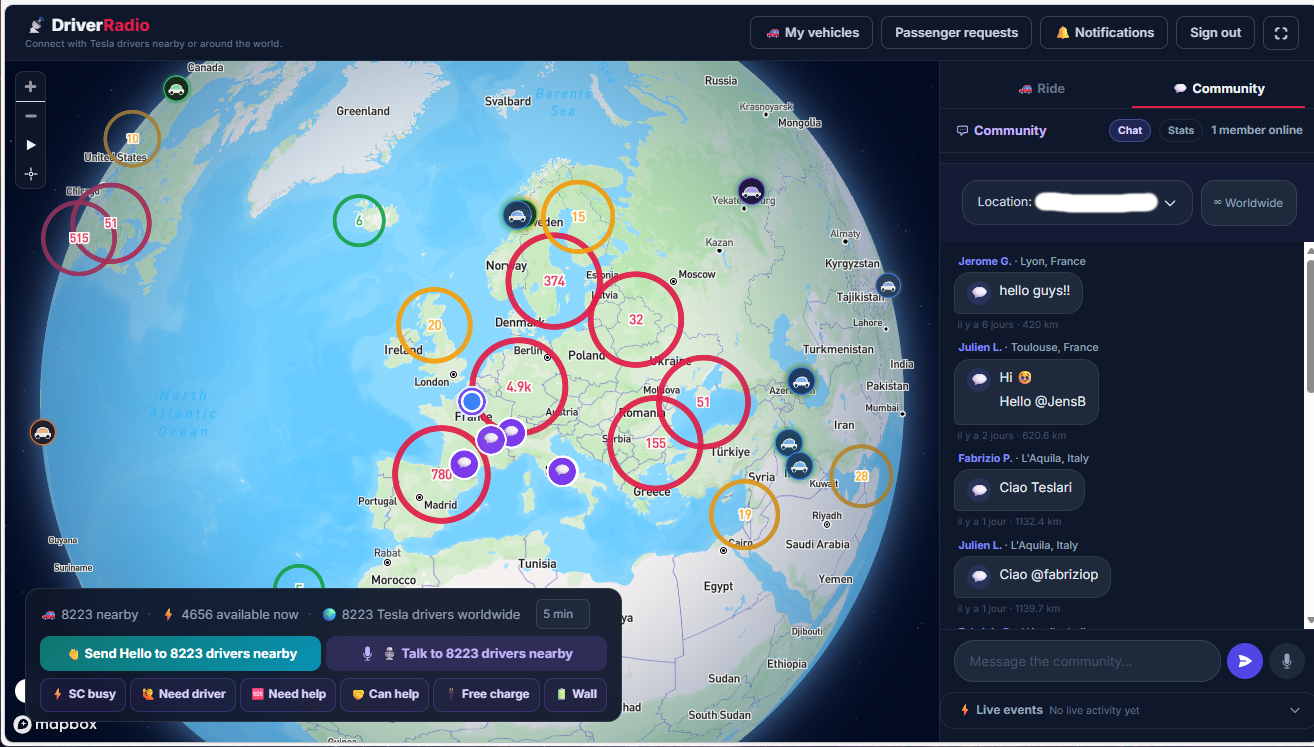The width and height of the screenshot is (1314, 747).
Task: Select the car marker beside Syria
Action: (788, 443)
